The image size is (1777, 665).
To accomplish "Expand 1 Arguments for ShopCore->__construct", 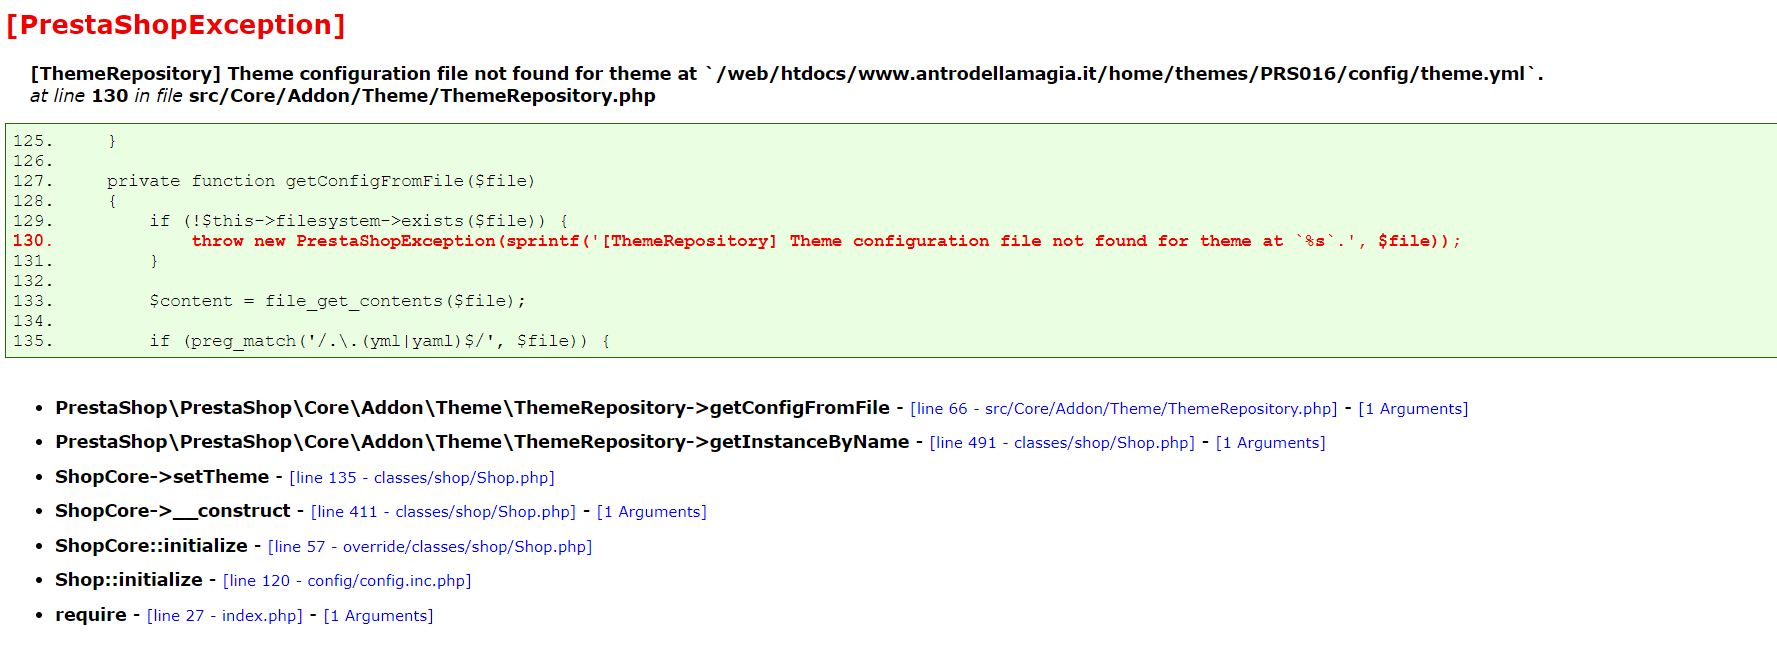I will click(x=652, y=511).
